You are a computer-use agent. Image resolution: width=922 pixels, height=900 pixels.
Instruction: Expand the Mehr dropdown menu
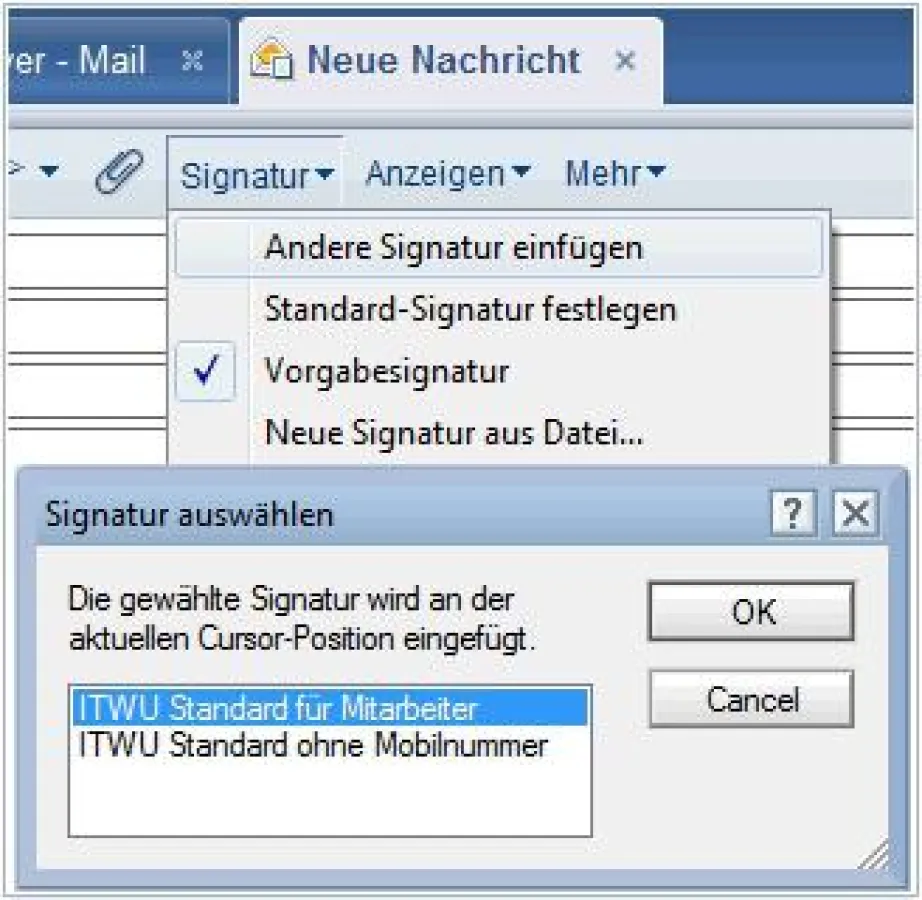(608, 172)
